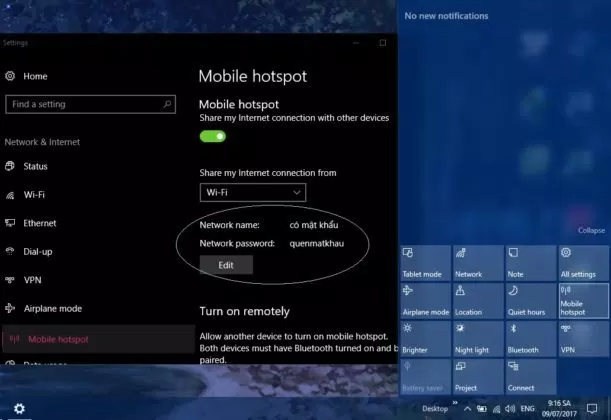Click the Airplane icon in sidebar

coord(10,308)
